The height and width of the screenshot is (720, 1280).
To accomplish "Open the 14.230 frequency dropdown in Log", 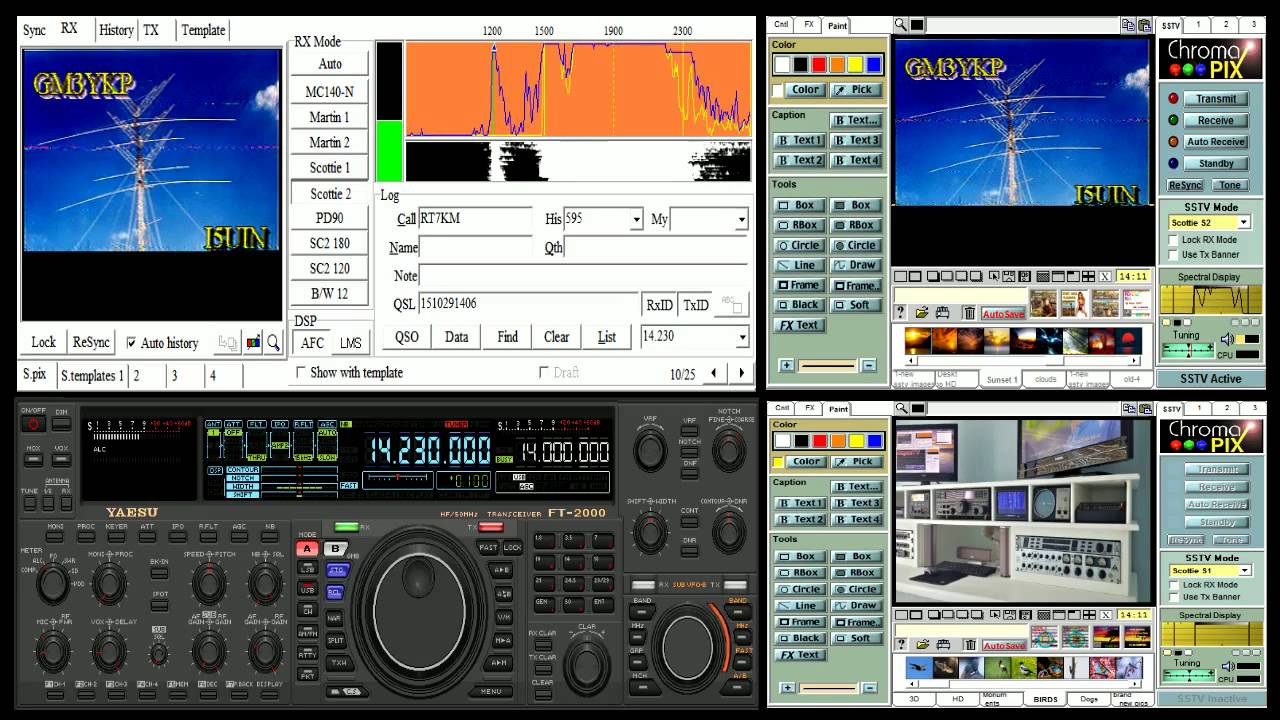I will [741, 337].
